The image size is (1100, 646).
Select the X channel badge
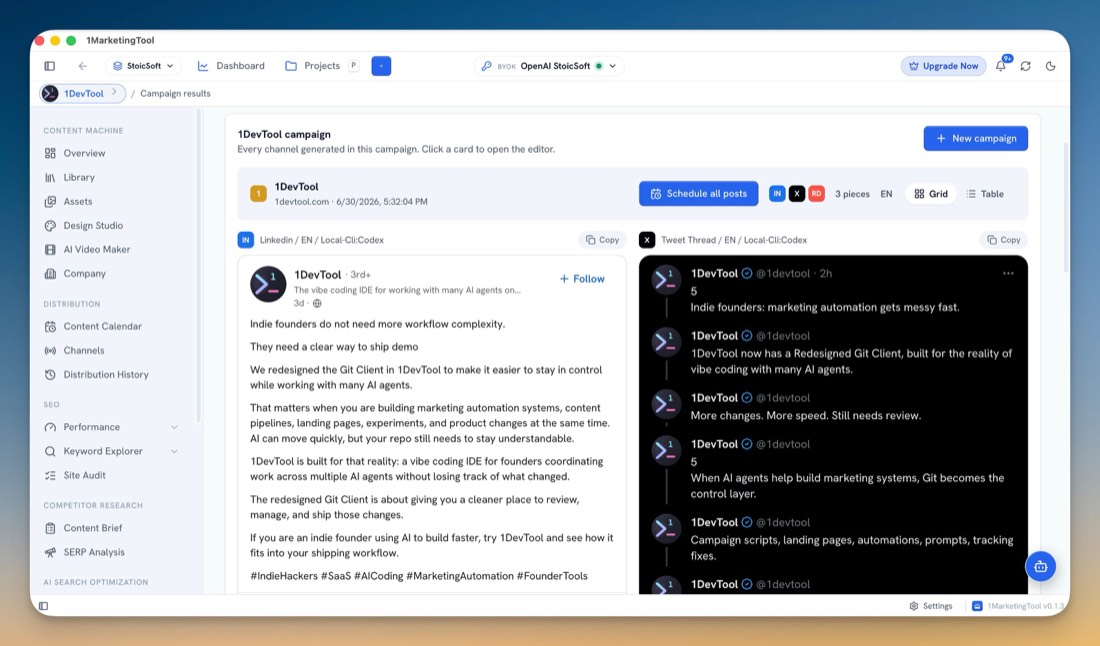(x=796, y=194)
